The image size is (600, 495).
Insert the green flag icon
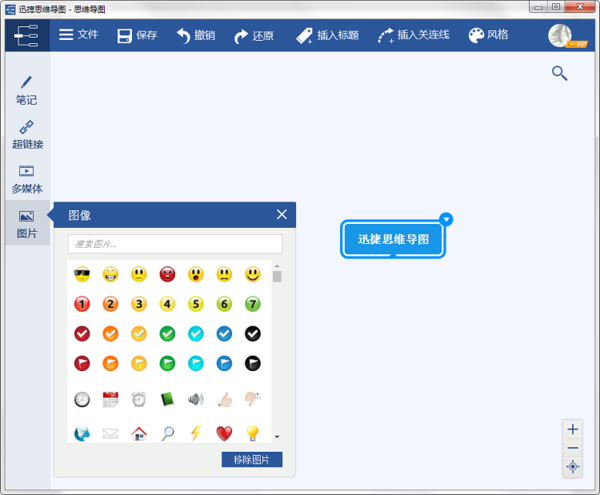click(167, 363)
